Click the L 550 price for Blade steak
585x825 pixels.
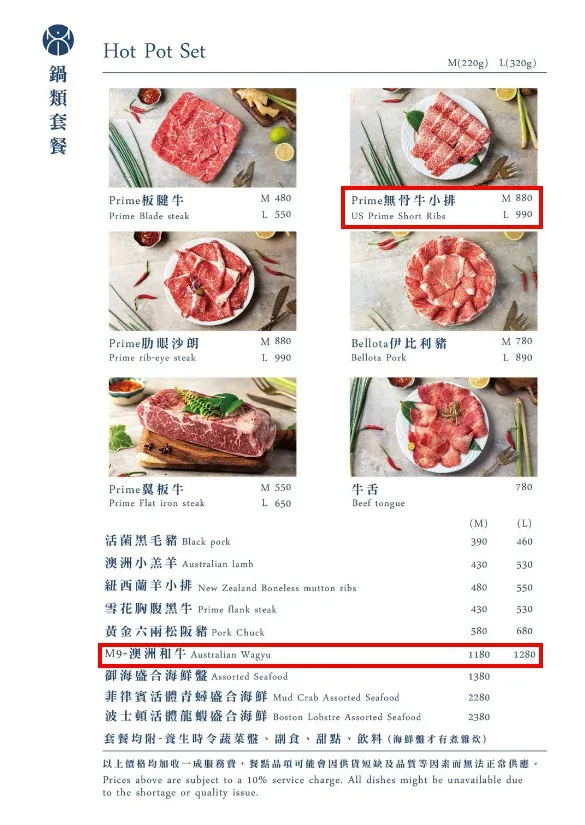(276, 215)
